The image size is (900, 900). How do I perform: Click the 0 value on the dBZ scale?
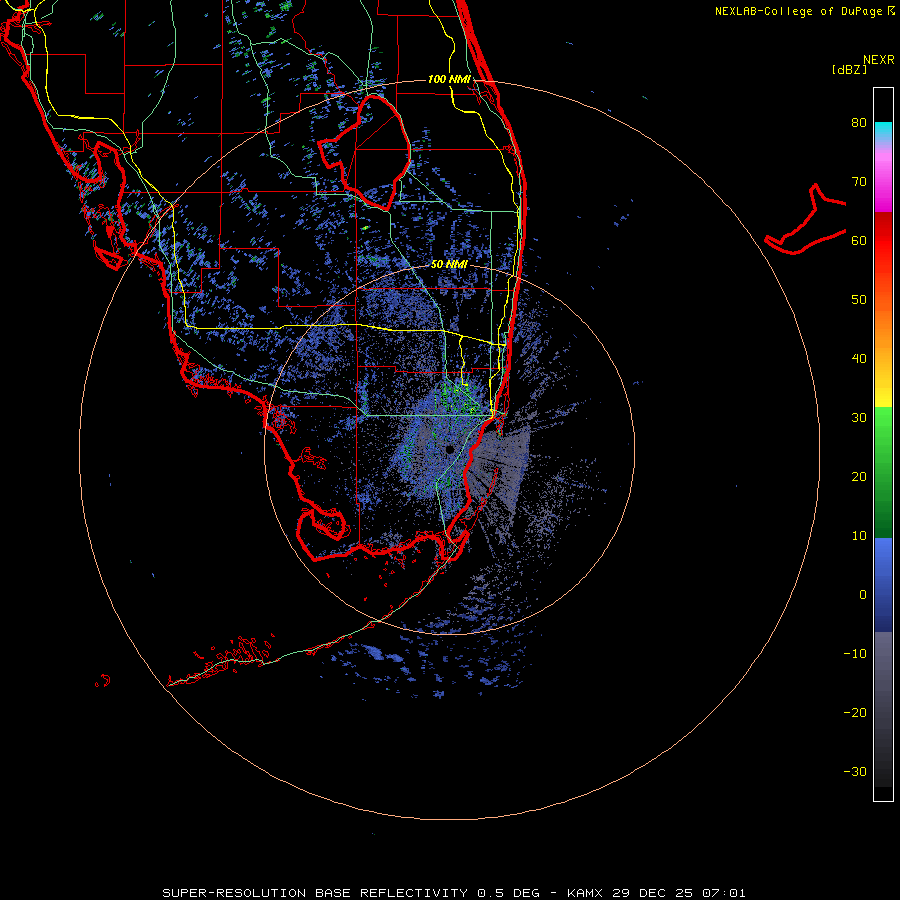click(x=863, y=595)
